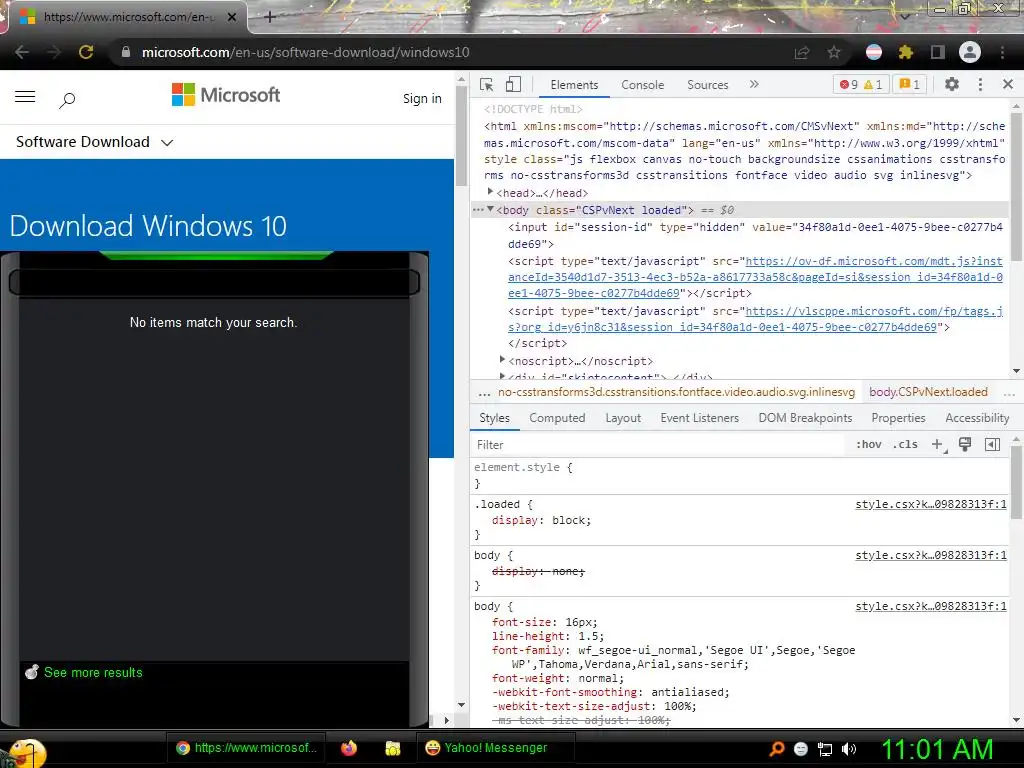The image size is (1024, 768).
Task: Open the Accessibility pane tab
Action: (977, 418)
